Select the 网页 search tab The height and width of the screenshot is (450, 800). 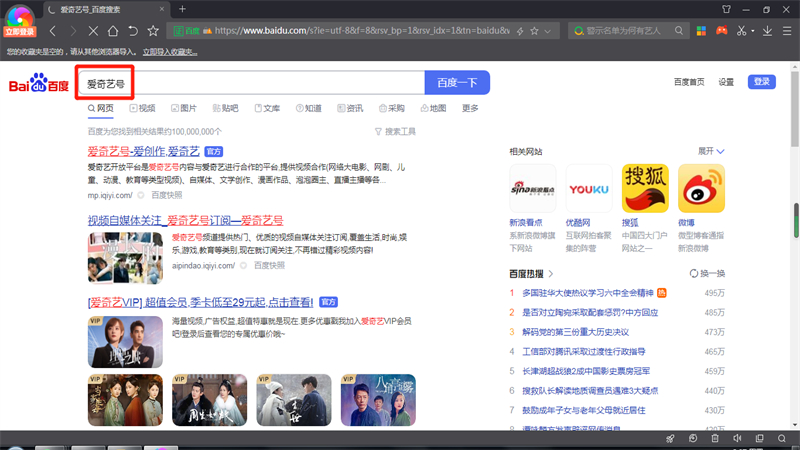click(101, 108)
